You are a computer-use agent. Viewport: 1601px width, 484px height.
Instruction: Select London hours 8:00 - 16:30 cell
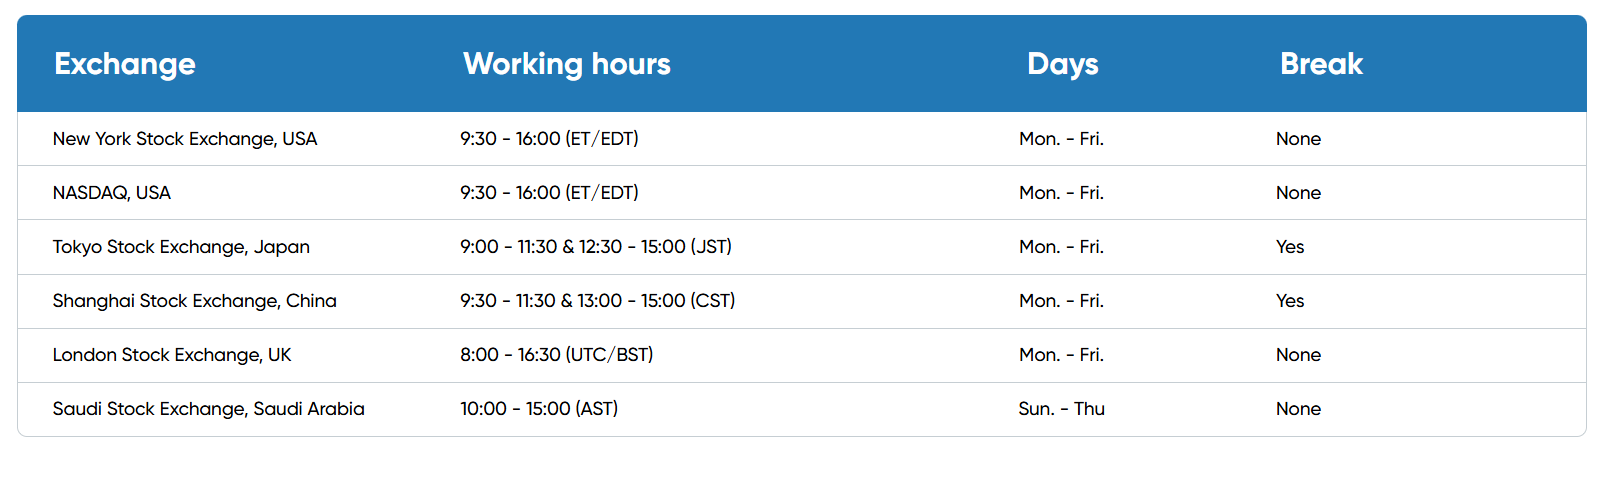[556, 355]
